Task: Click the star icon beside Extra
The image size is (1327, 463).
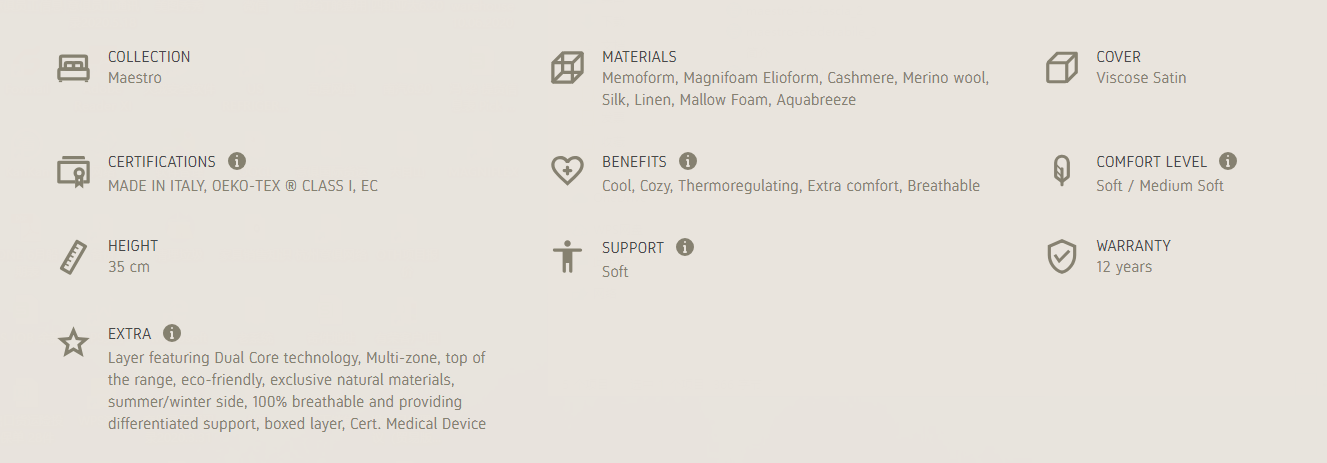Action: click(x=73, y=343)
